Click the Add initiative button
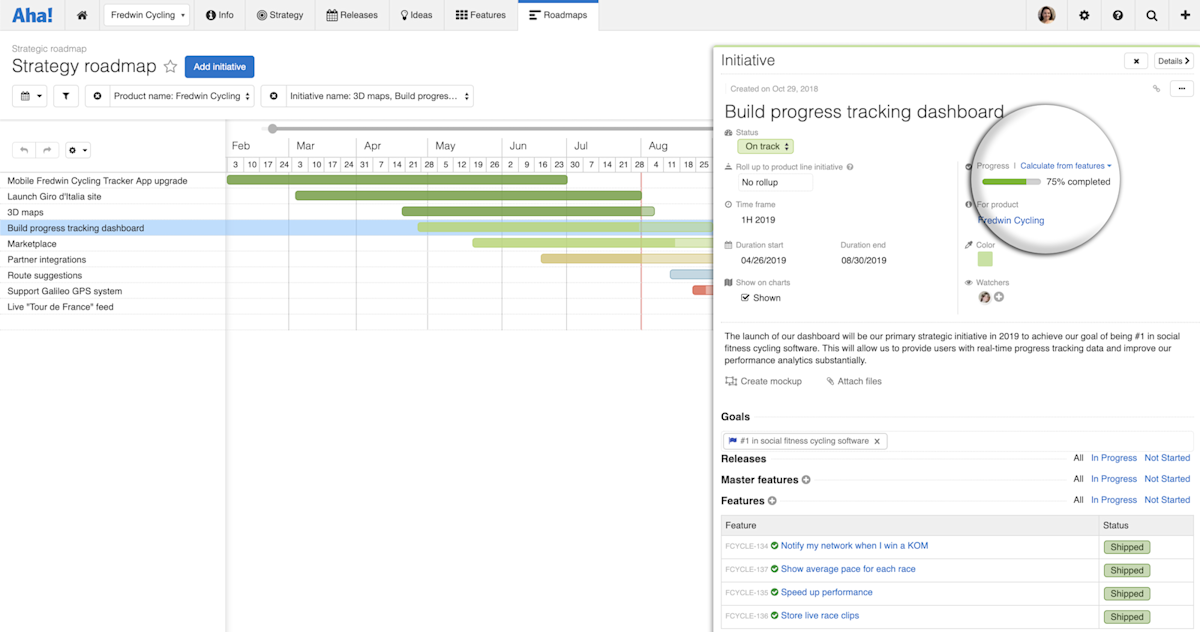This screenshot has width=1200, height=632. coord(219,66)
